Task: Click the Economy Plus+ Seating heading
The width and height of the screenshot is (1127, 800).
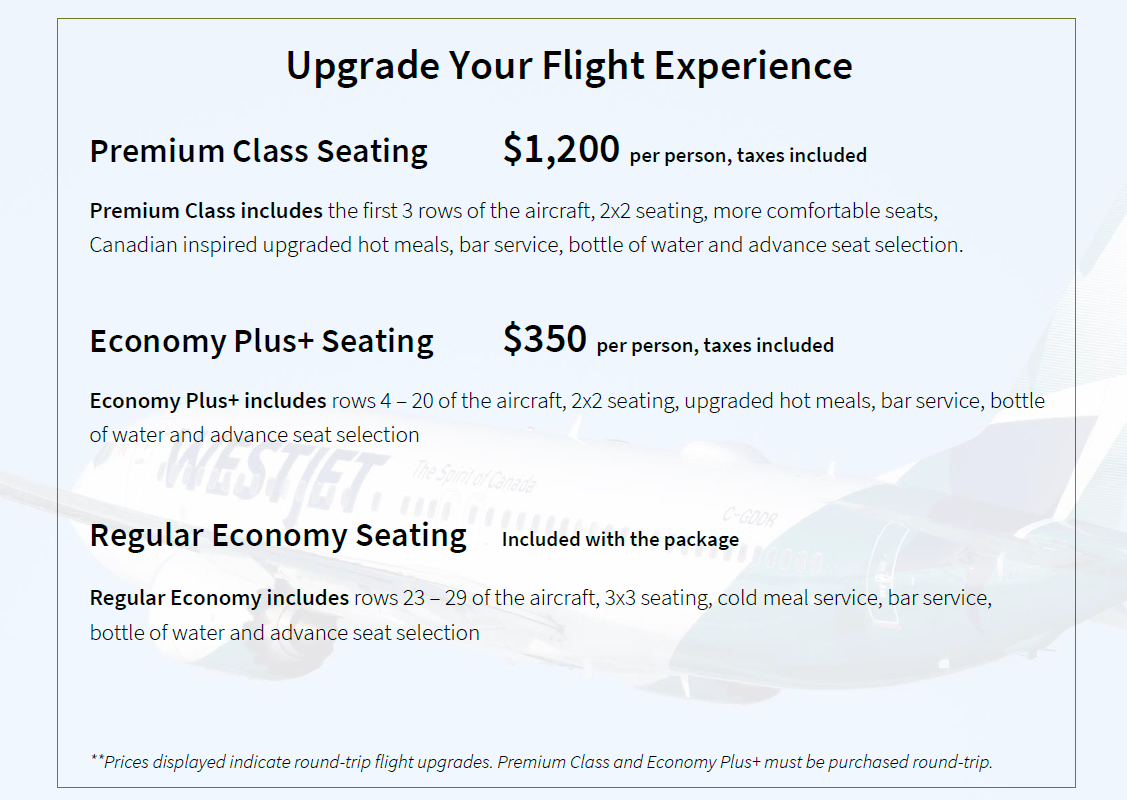Action: point(262,341)
